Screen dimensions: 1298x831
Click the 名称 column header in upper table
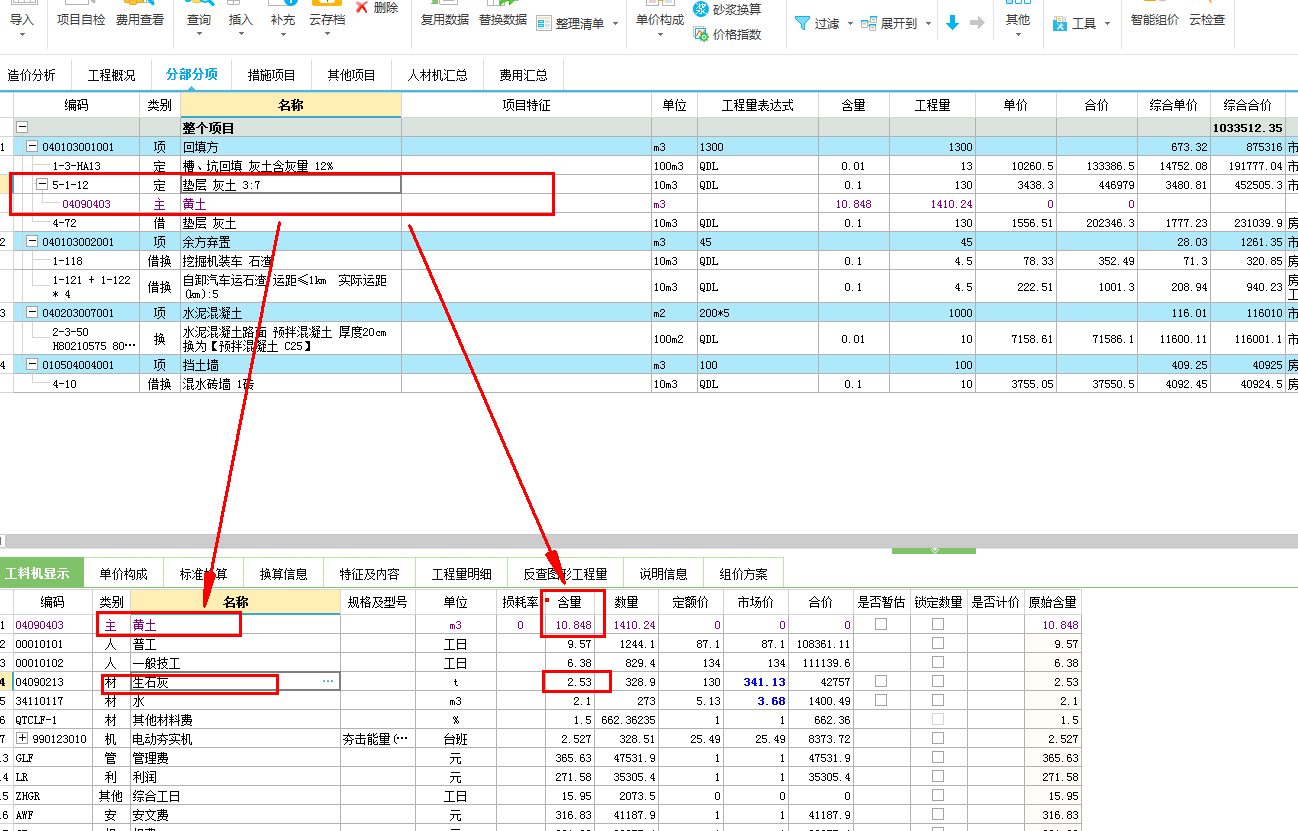point(291,105)
